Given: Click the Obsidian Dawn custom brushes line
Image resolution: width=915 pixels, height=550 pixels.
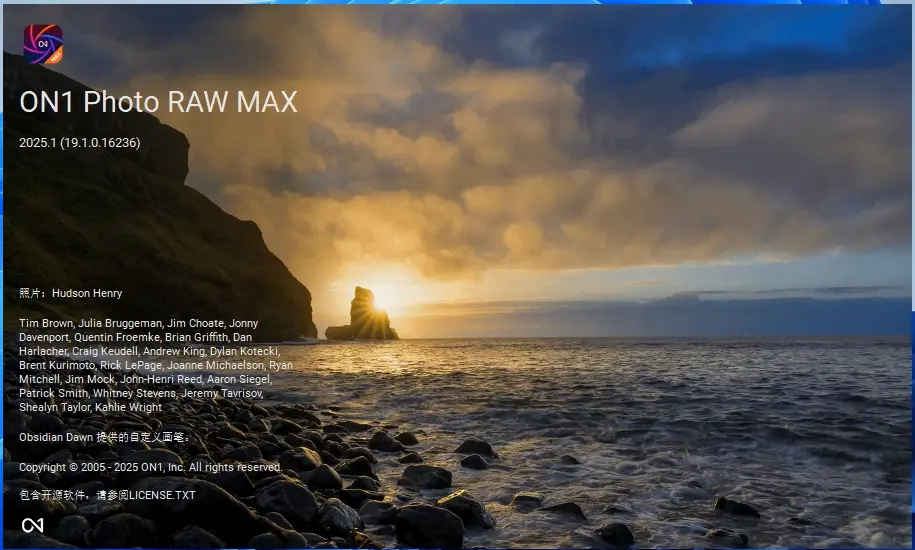Looking at the screenshot, I should coord(104,437).
